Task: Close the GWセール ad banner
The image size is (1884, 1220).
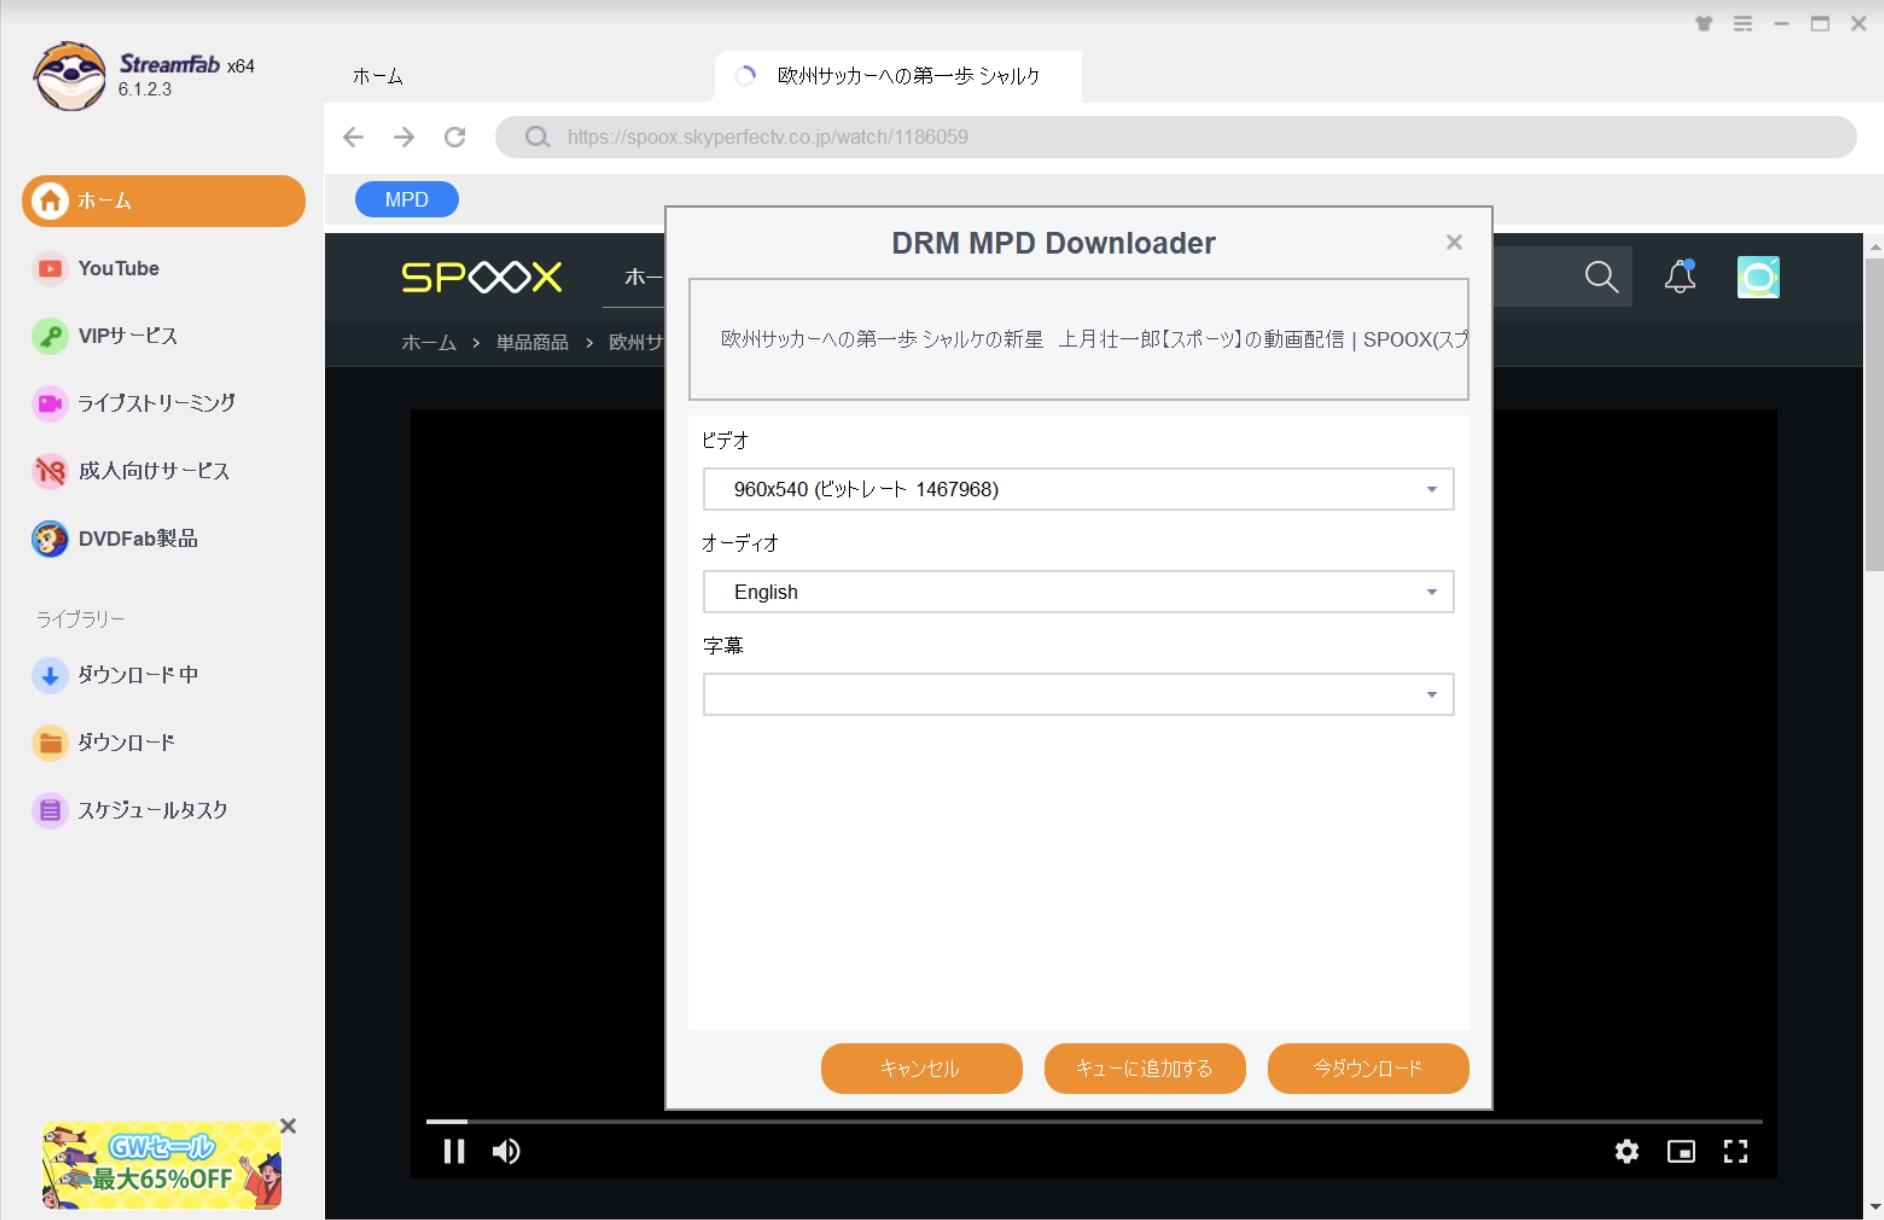Action: coord(288,1126)
